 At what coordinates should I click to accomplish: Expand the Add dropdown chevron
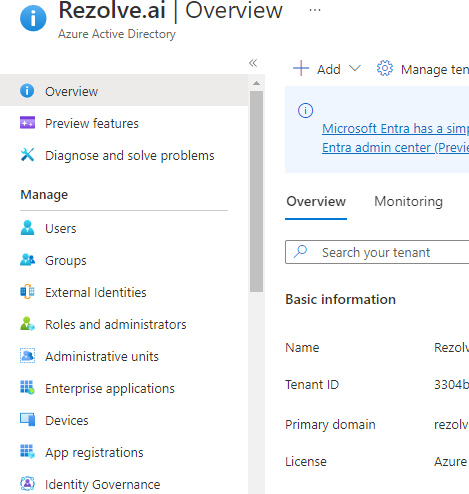pos(355,69)
